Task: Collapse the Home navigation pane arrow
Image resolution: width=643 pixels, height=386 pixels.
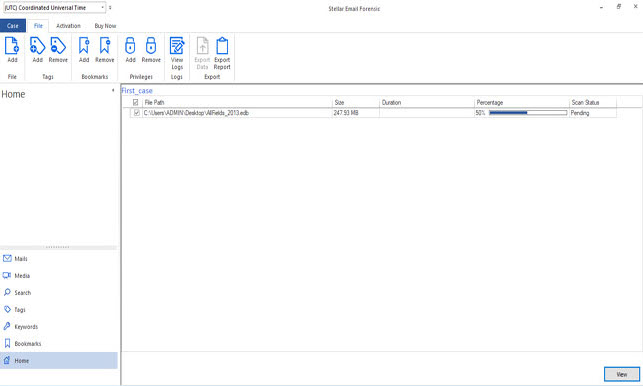Action: coord(113,90)
